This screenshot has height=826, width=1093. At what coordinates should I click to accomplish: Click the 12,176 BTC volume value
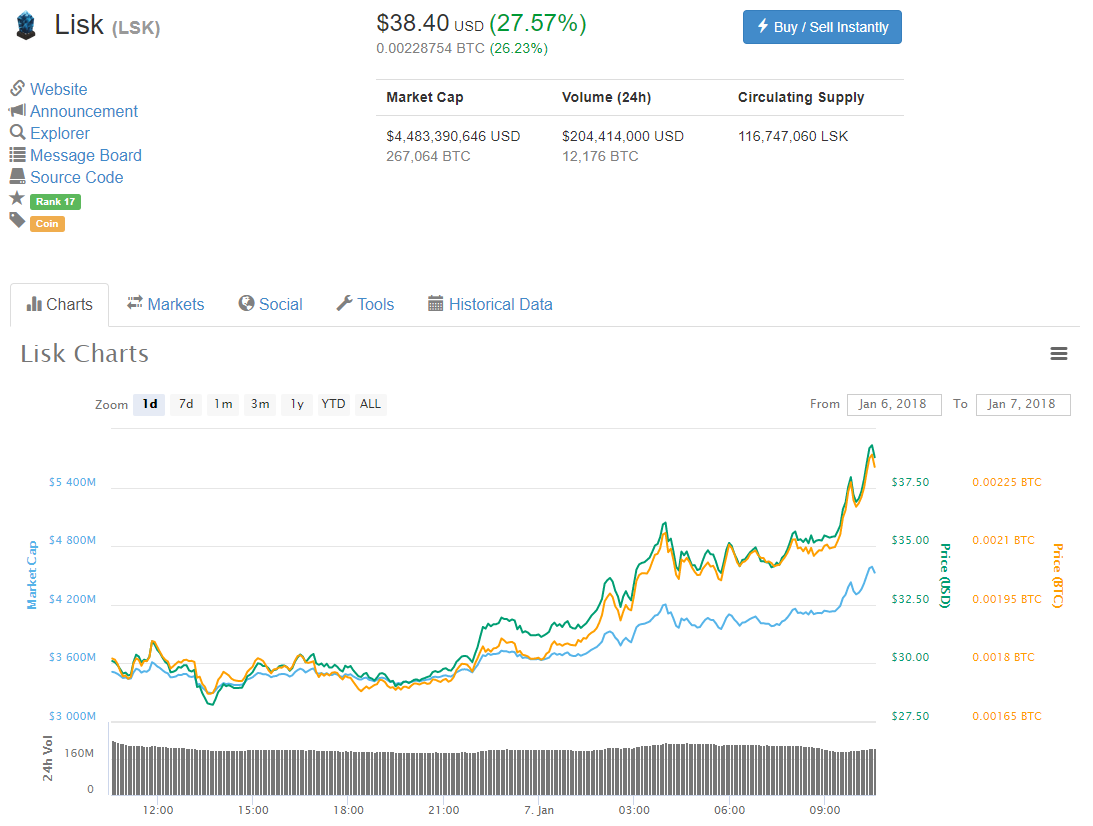[600, 157]
